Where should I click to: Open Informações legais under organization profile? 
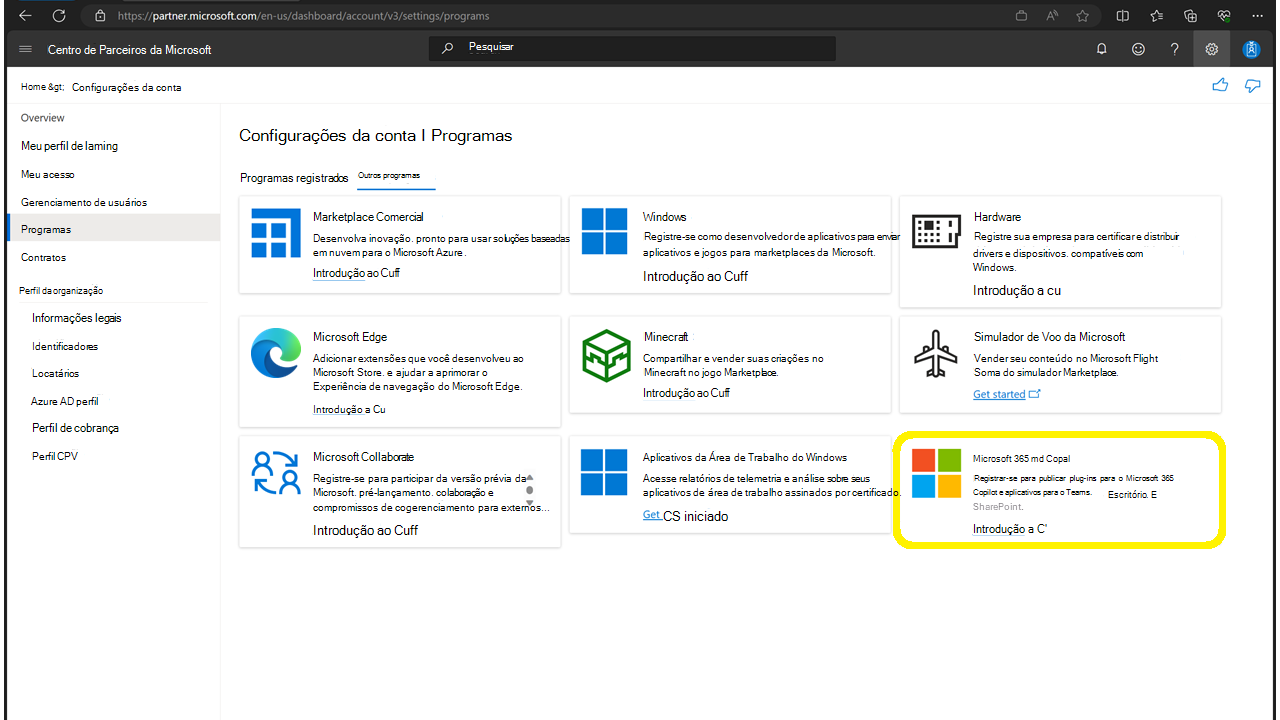coord(76,318)
